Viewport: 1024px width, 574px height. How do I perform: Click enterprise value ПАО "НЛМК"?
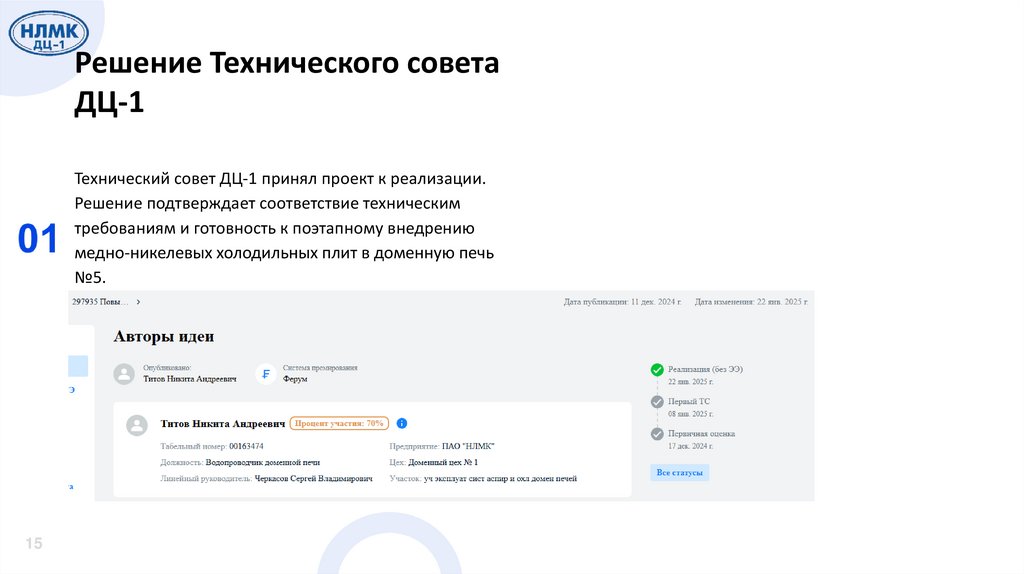pos(468,446)
